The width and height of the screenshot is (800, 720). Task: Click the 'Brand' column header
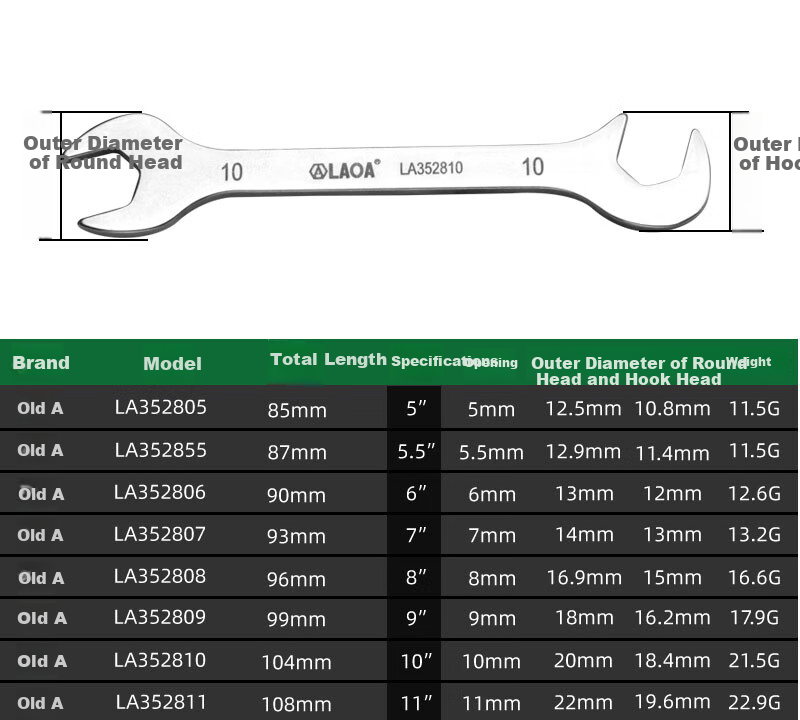click(x=41, y=362)
